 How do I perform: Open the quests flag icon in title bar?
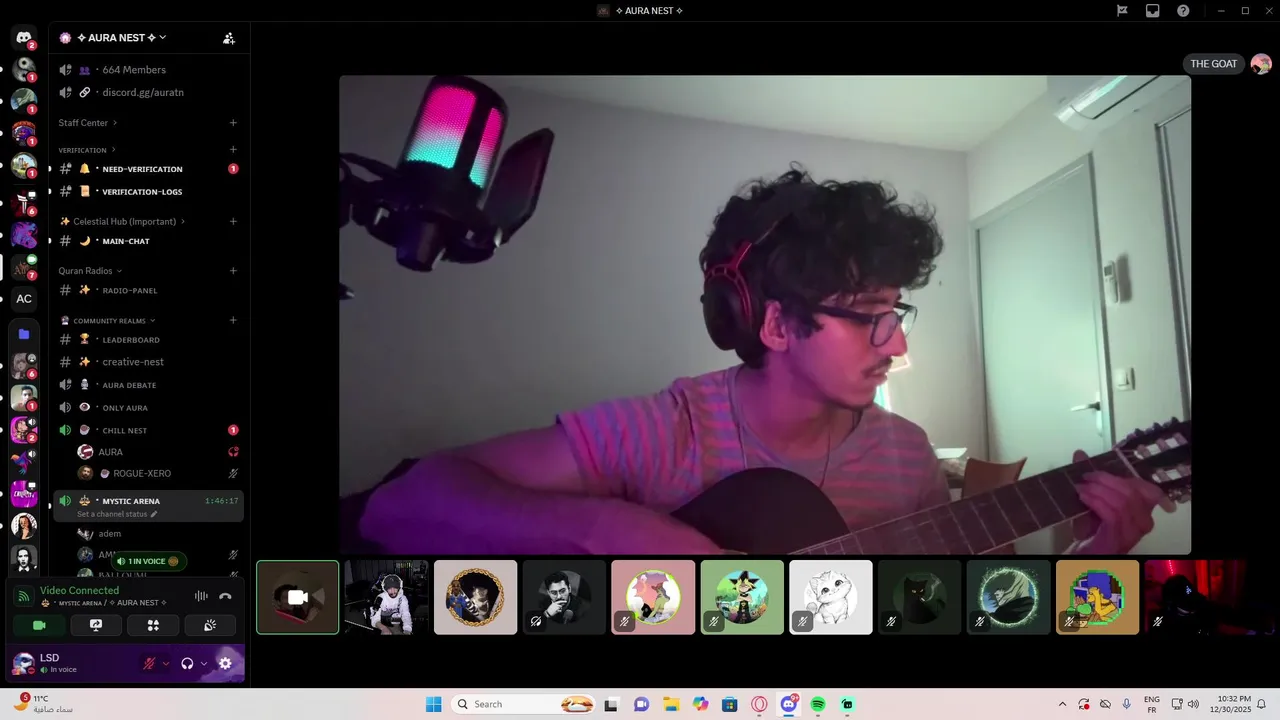1123,11
